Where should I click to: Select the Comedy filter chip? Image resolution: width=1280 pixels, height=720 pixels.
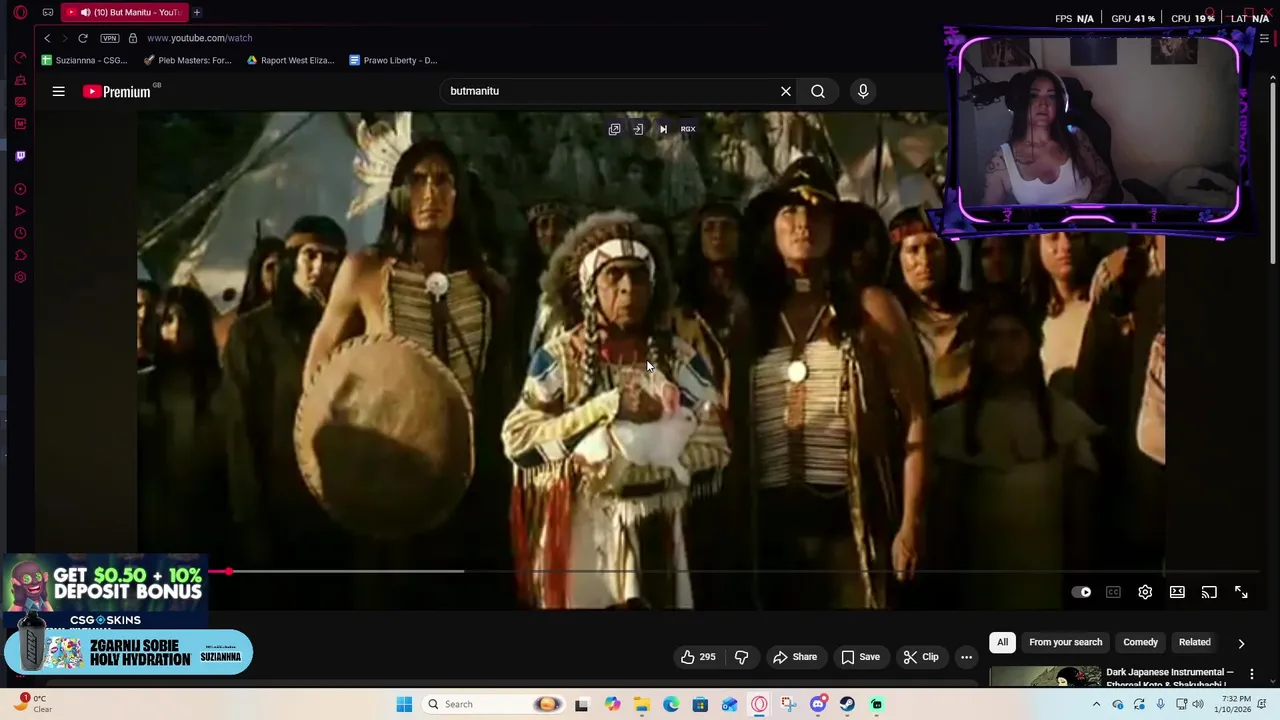pyautogui.click(x=1140, y=642)
